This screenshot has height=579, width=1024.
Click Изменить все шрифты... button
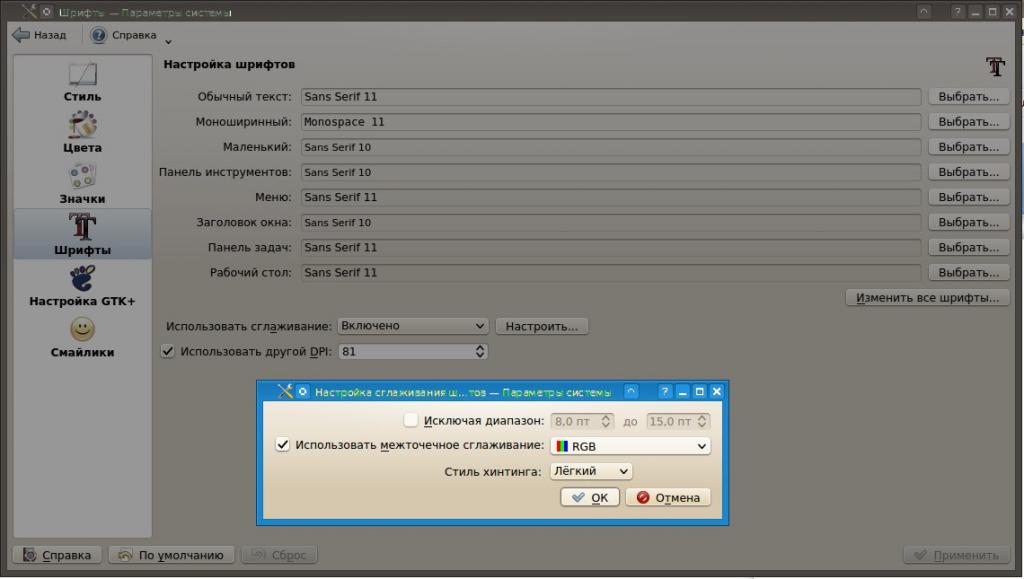click(927, 298)
